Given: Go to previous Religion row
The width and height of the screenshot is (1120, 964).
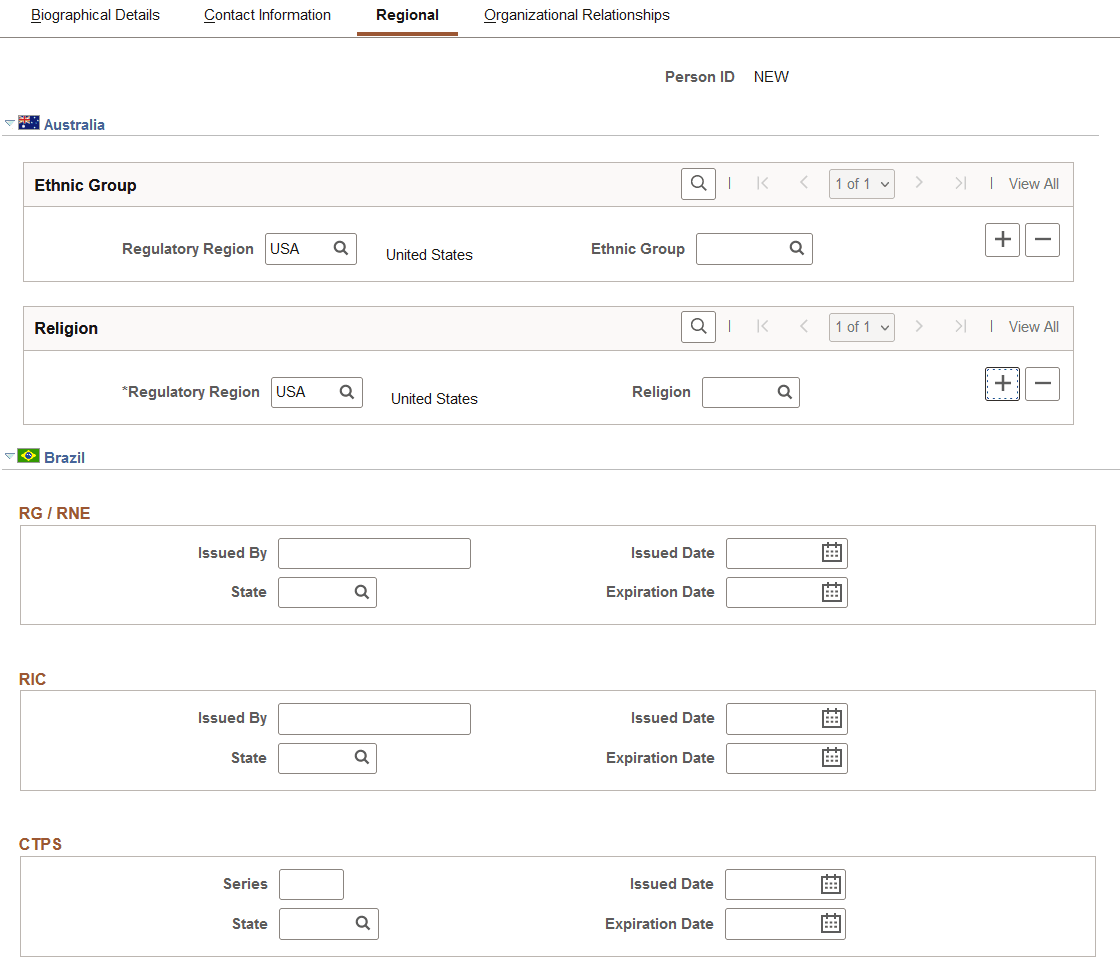Looking at the screenshot, I should click(804, 326).
